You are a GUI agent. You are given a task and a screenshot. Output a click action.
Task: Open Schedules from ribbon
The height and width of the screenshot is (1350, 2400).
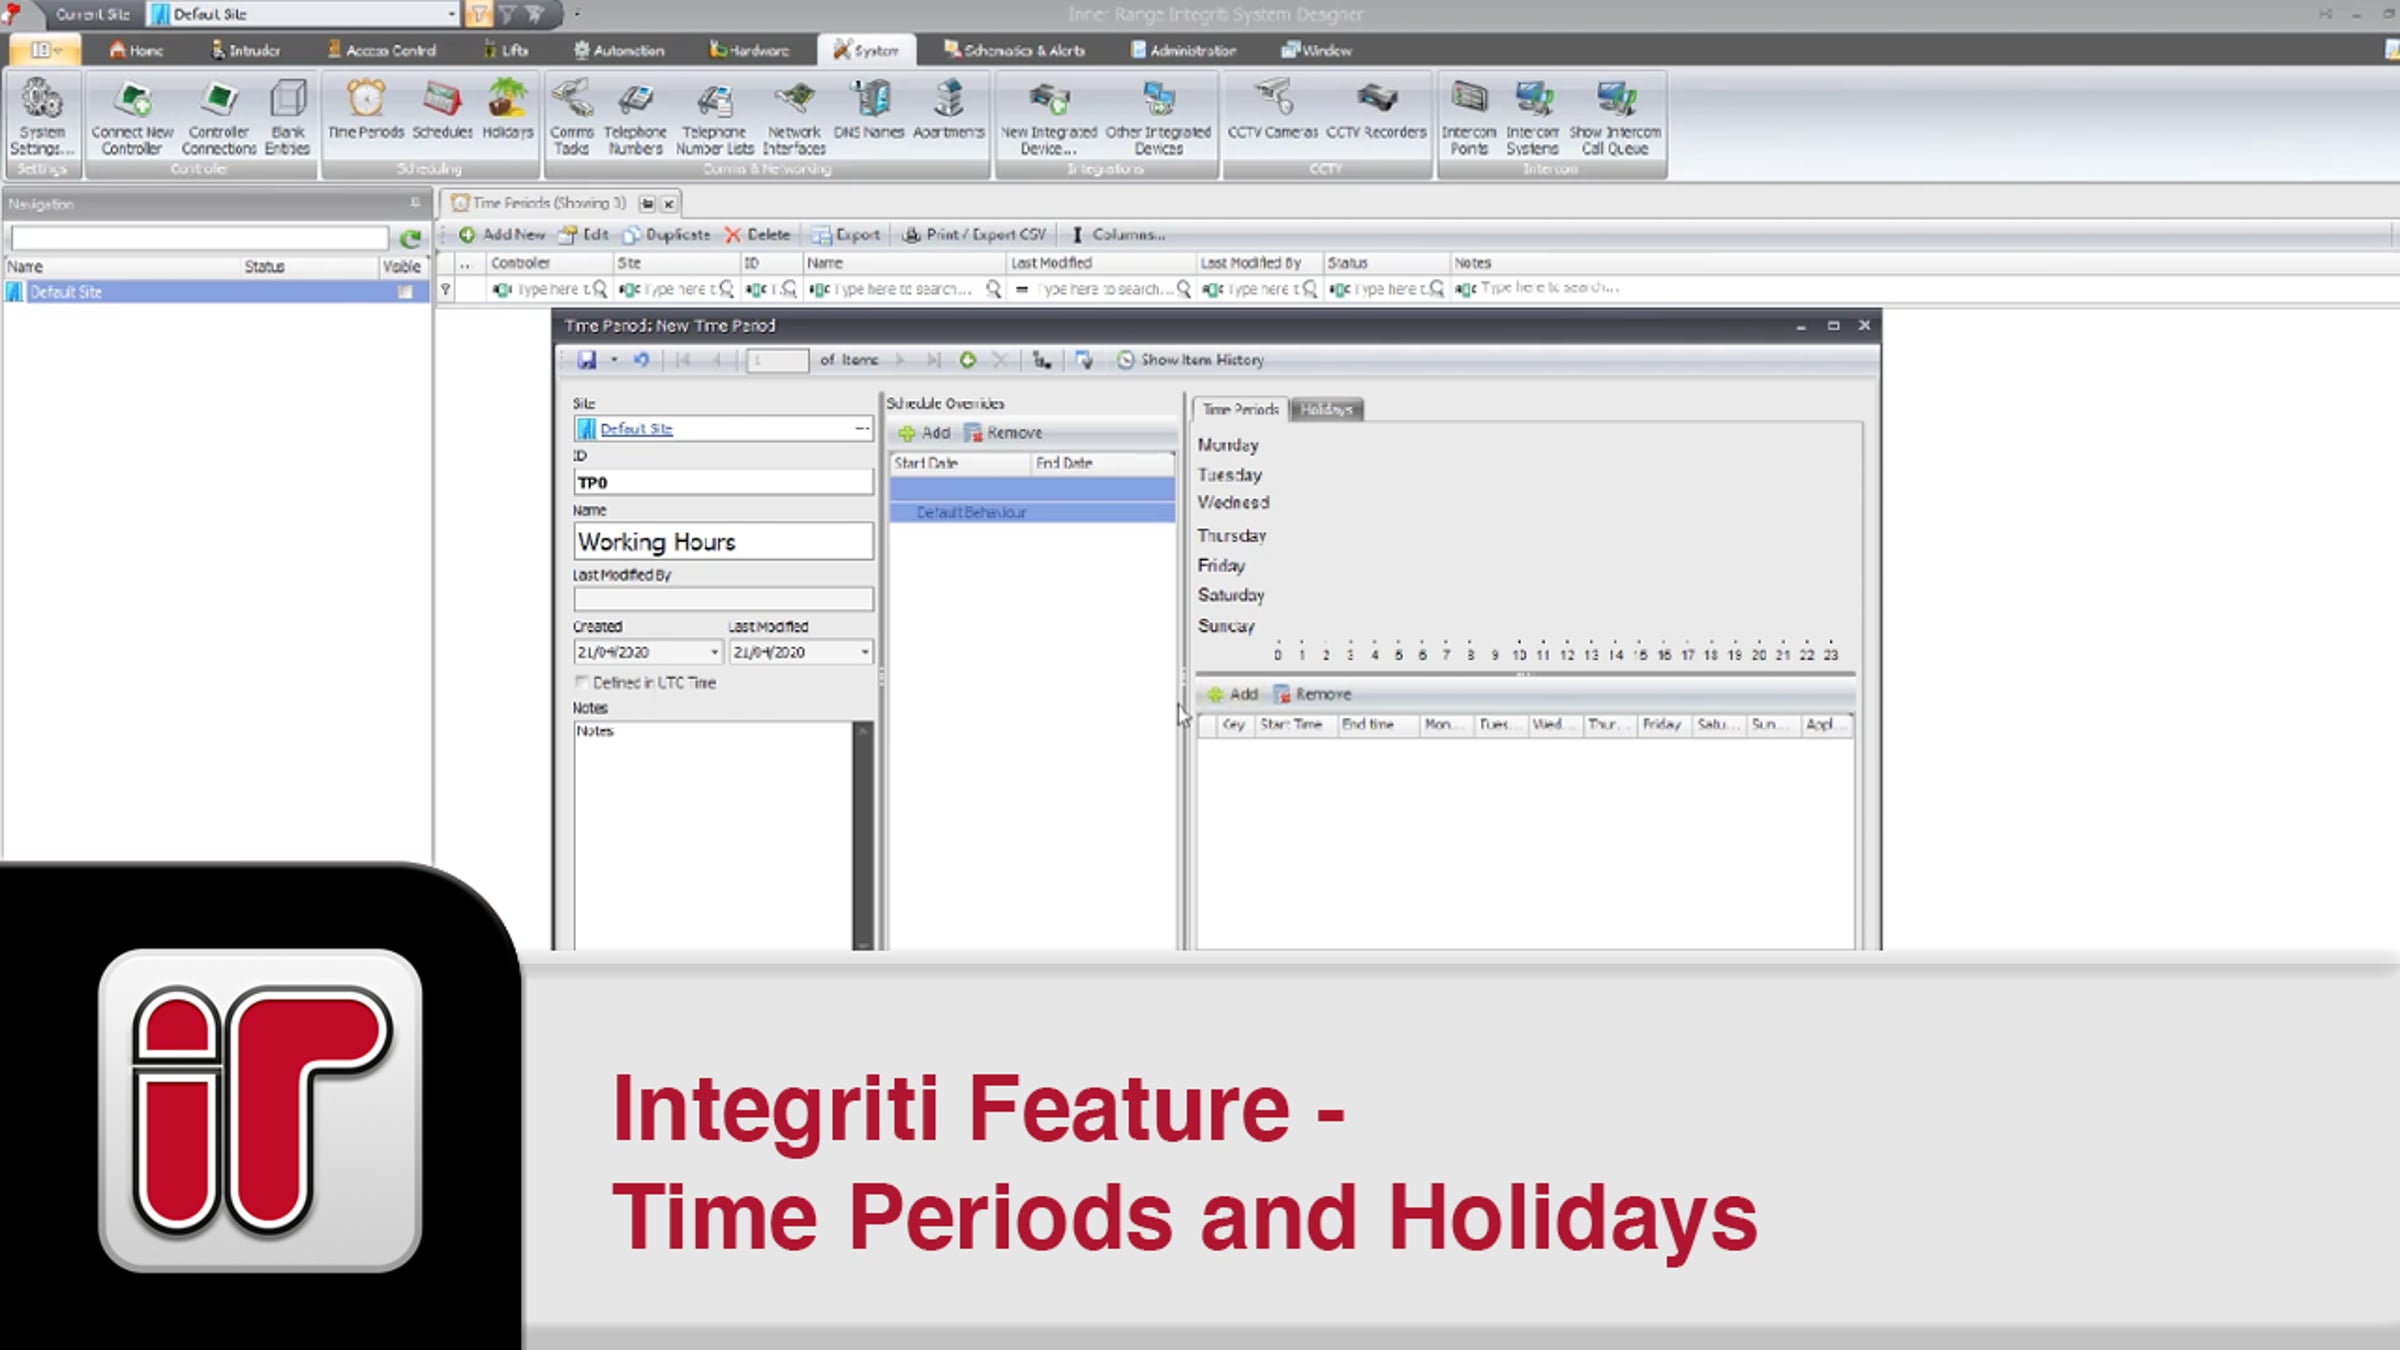click(x=442, y=110)
